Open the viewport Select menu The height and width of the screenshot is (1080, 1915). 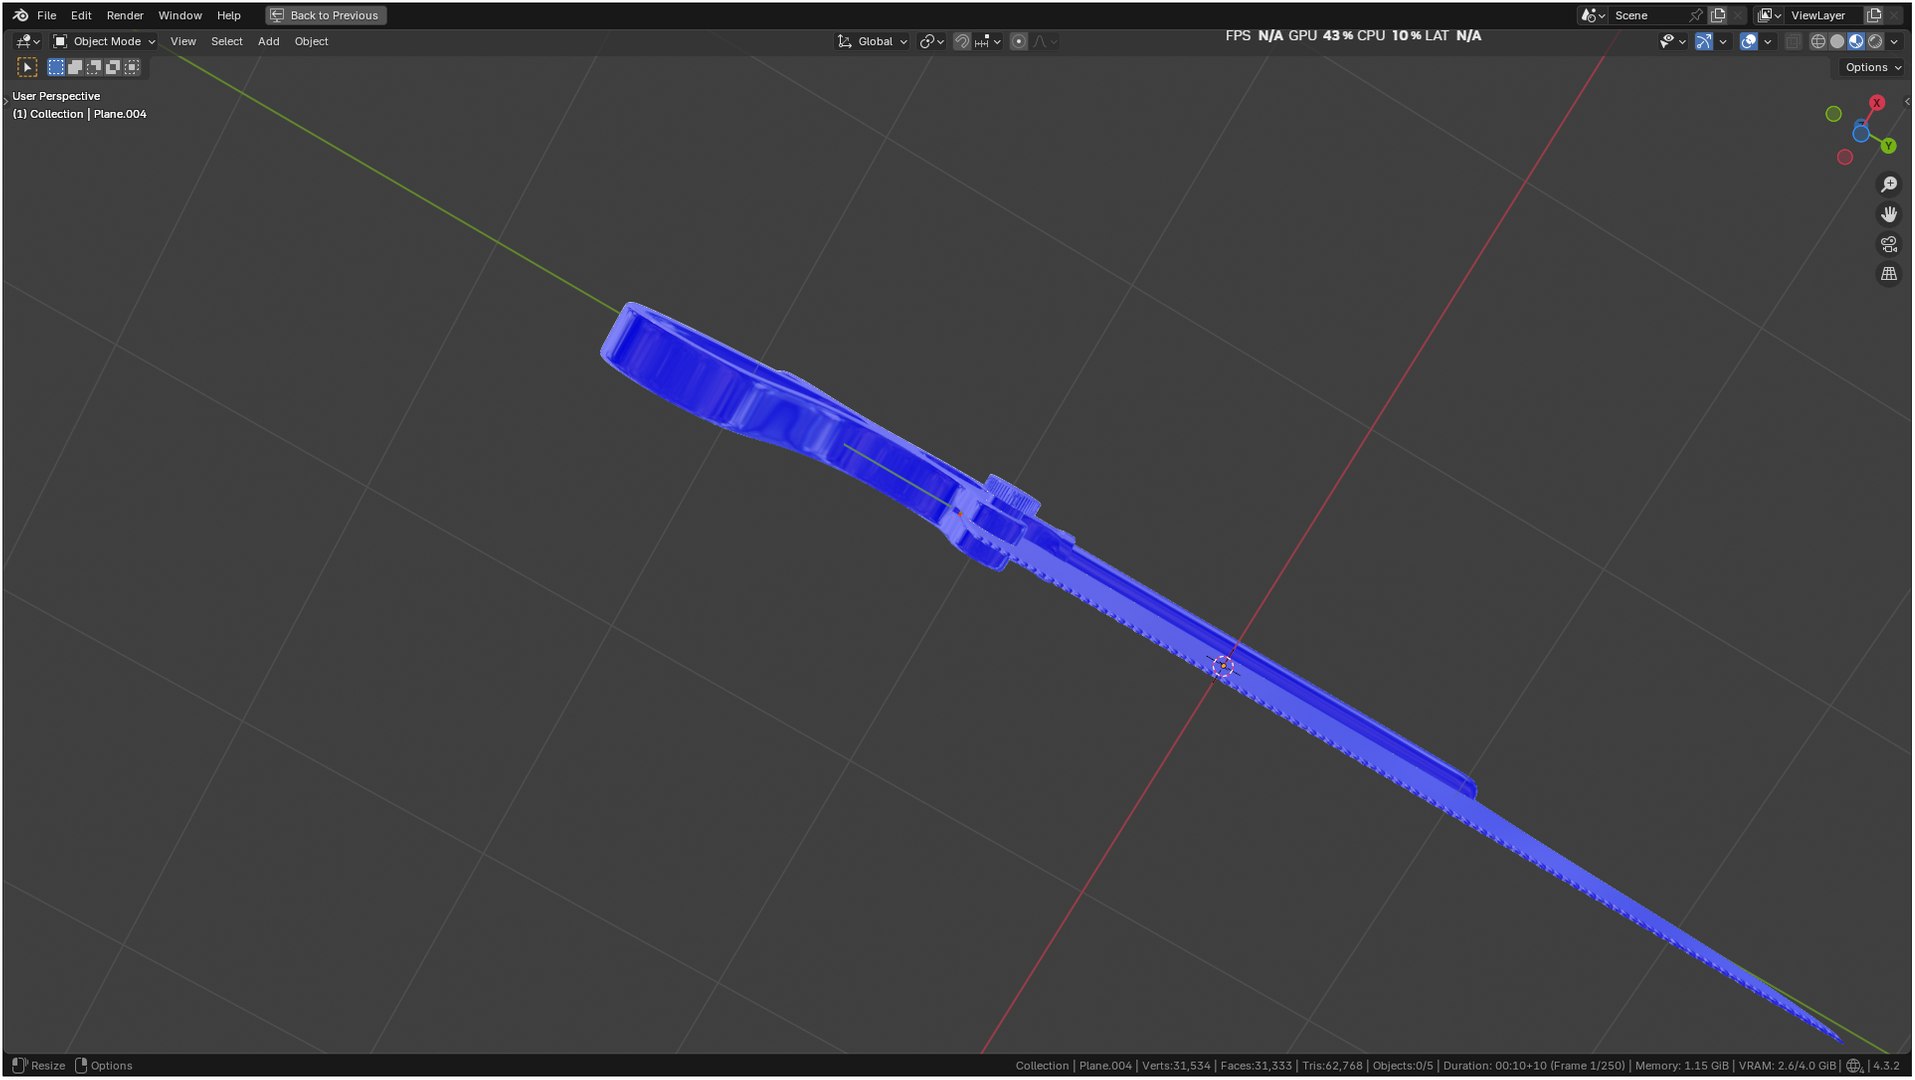(x=227, y=41)
